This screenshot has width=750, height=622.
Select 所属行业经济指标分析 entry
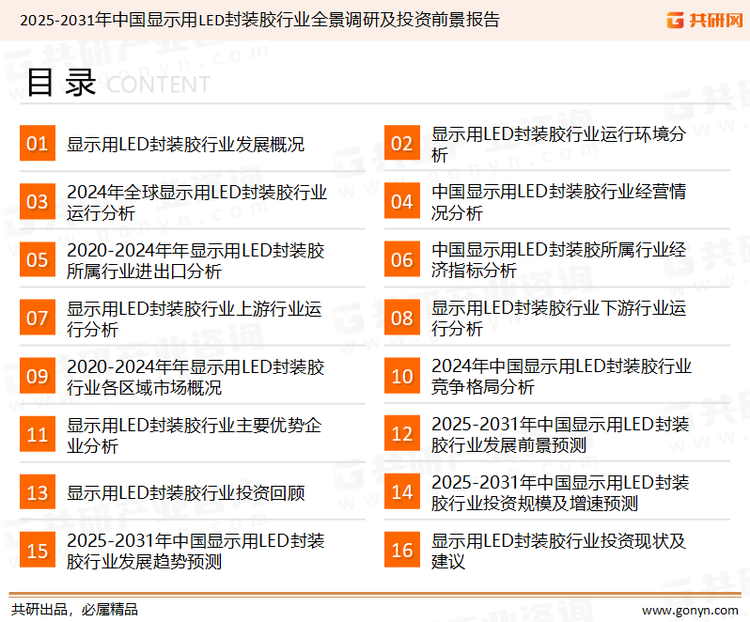pos(559,260)
